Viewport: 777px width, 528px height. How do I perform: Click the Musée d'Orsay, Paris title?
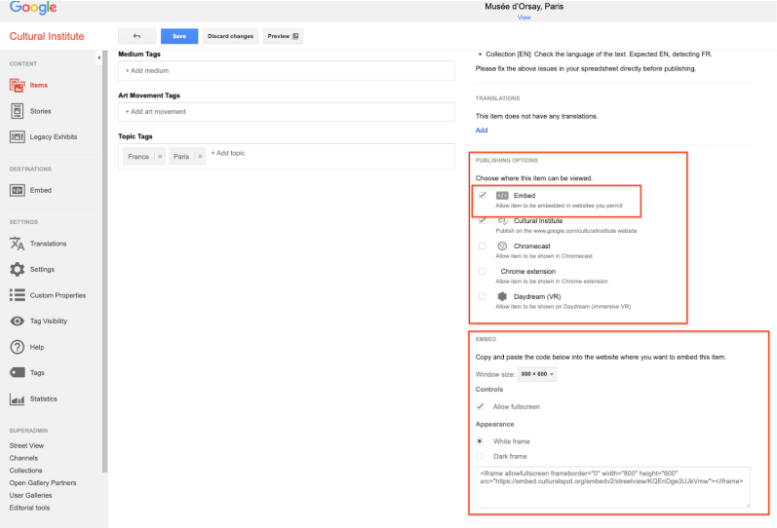pyautogui.click(x=524, y=6)
